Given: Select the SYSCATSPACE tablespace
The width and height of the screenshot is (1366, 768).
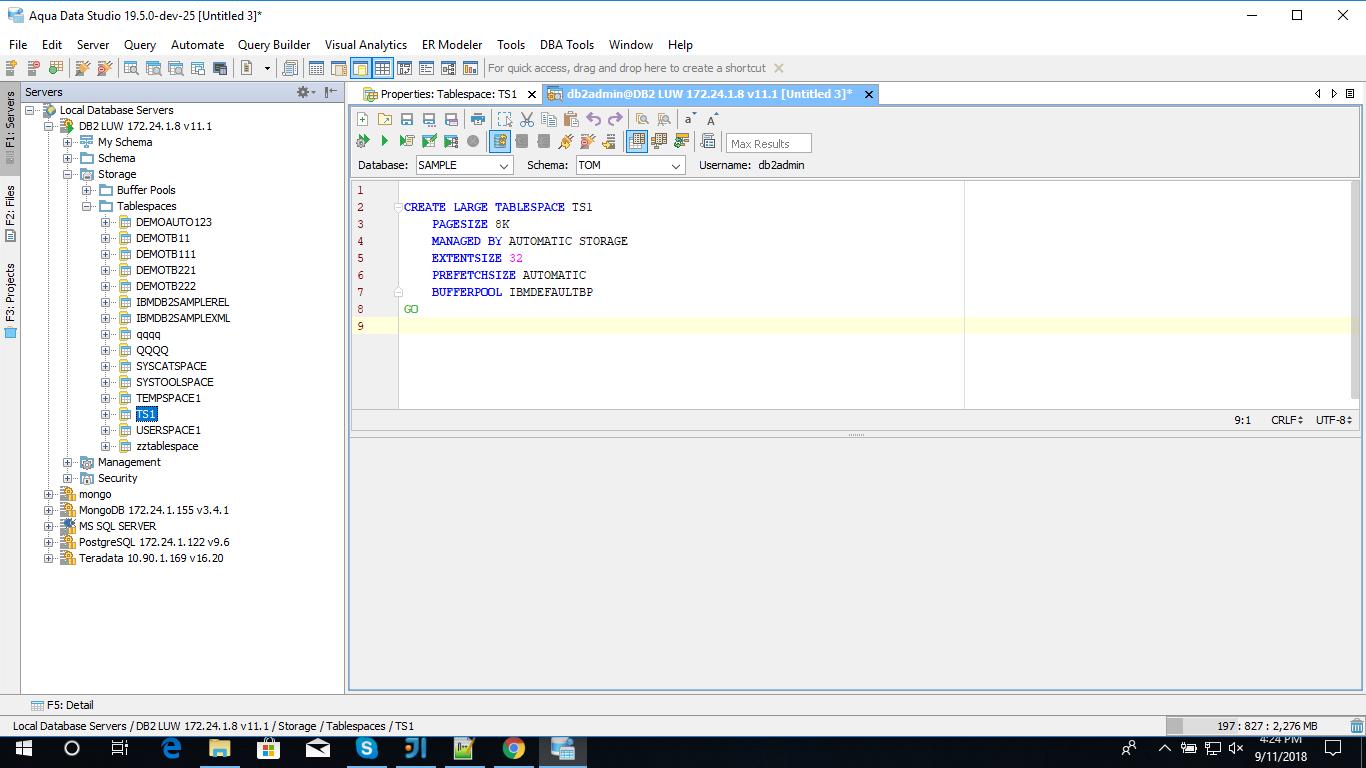Looking at the screenshot, I should pyautogui.click(x=171, y=366).
